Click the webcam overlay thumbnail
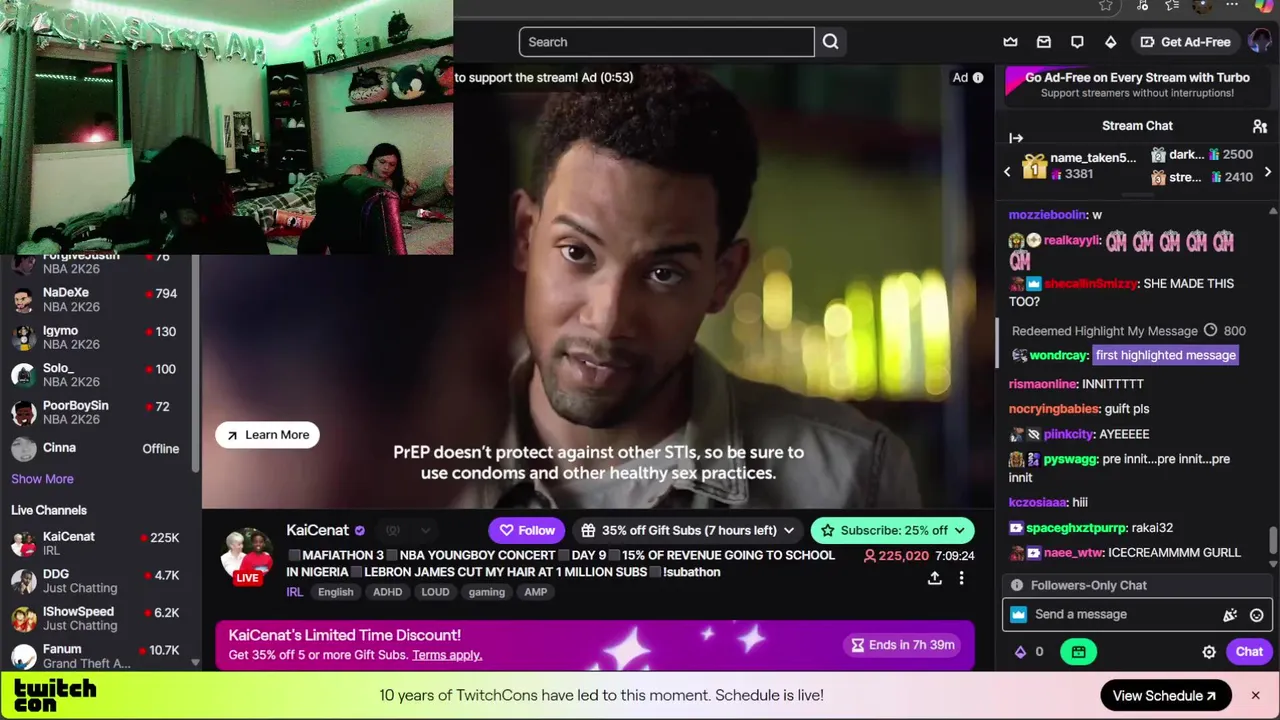 tap(226, 127)
